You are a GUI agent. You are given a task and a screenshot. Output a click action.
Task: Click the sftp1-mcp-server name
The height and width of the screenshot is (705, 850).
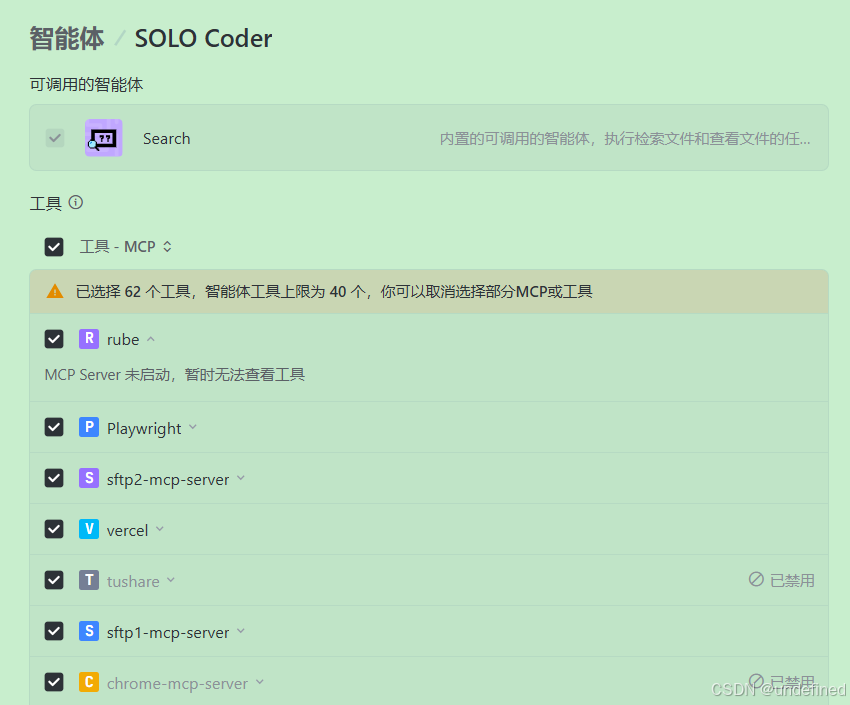click(x=168, y=632)
